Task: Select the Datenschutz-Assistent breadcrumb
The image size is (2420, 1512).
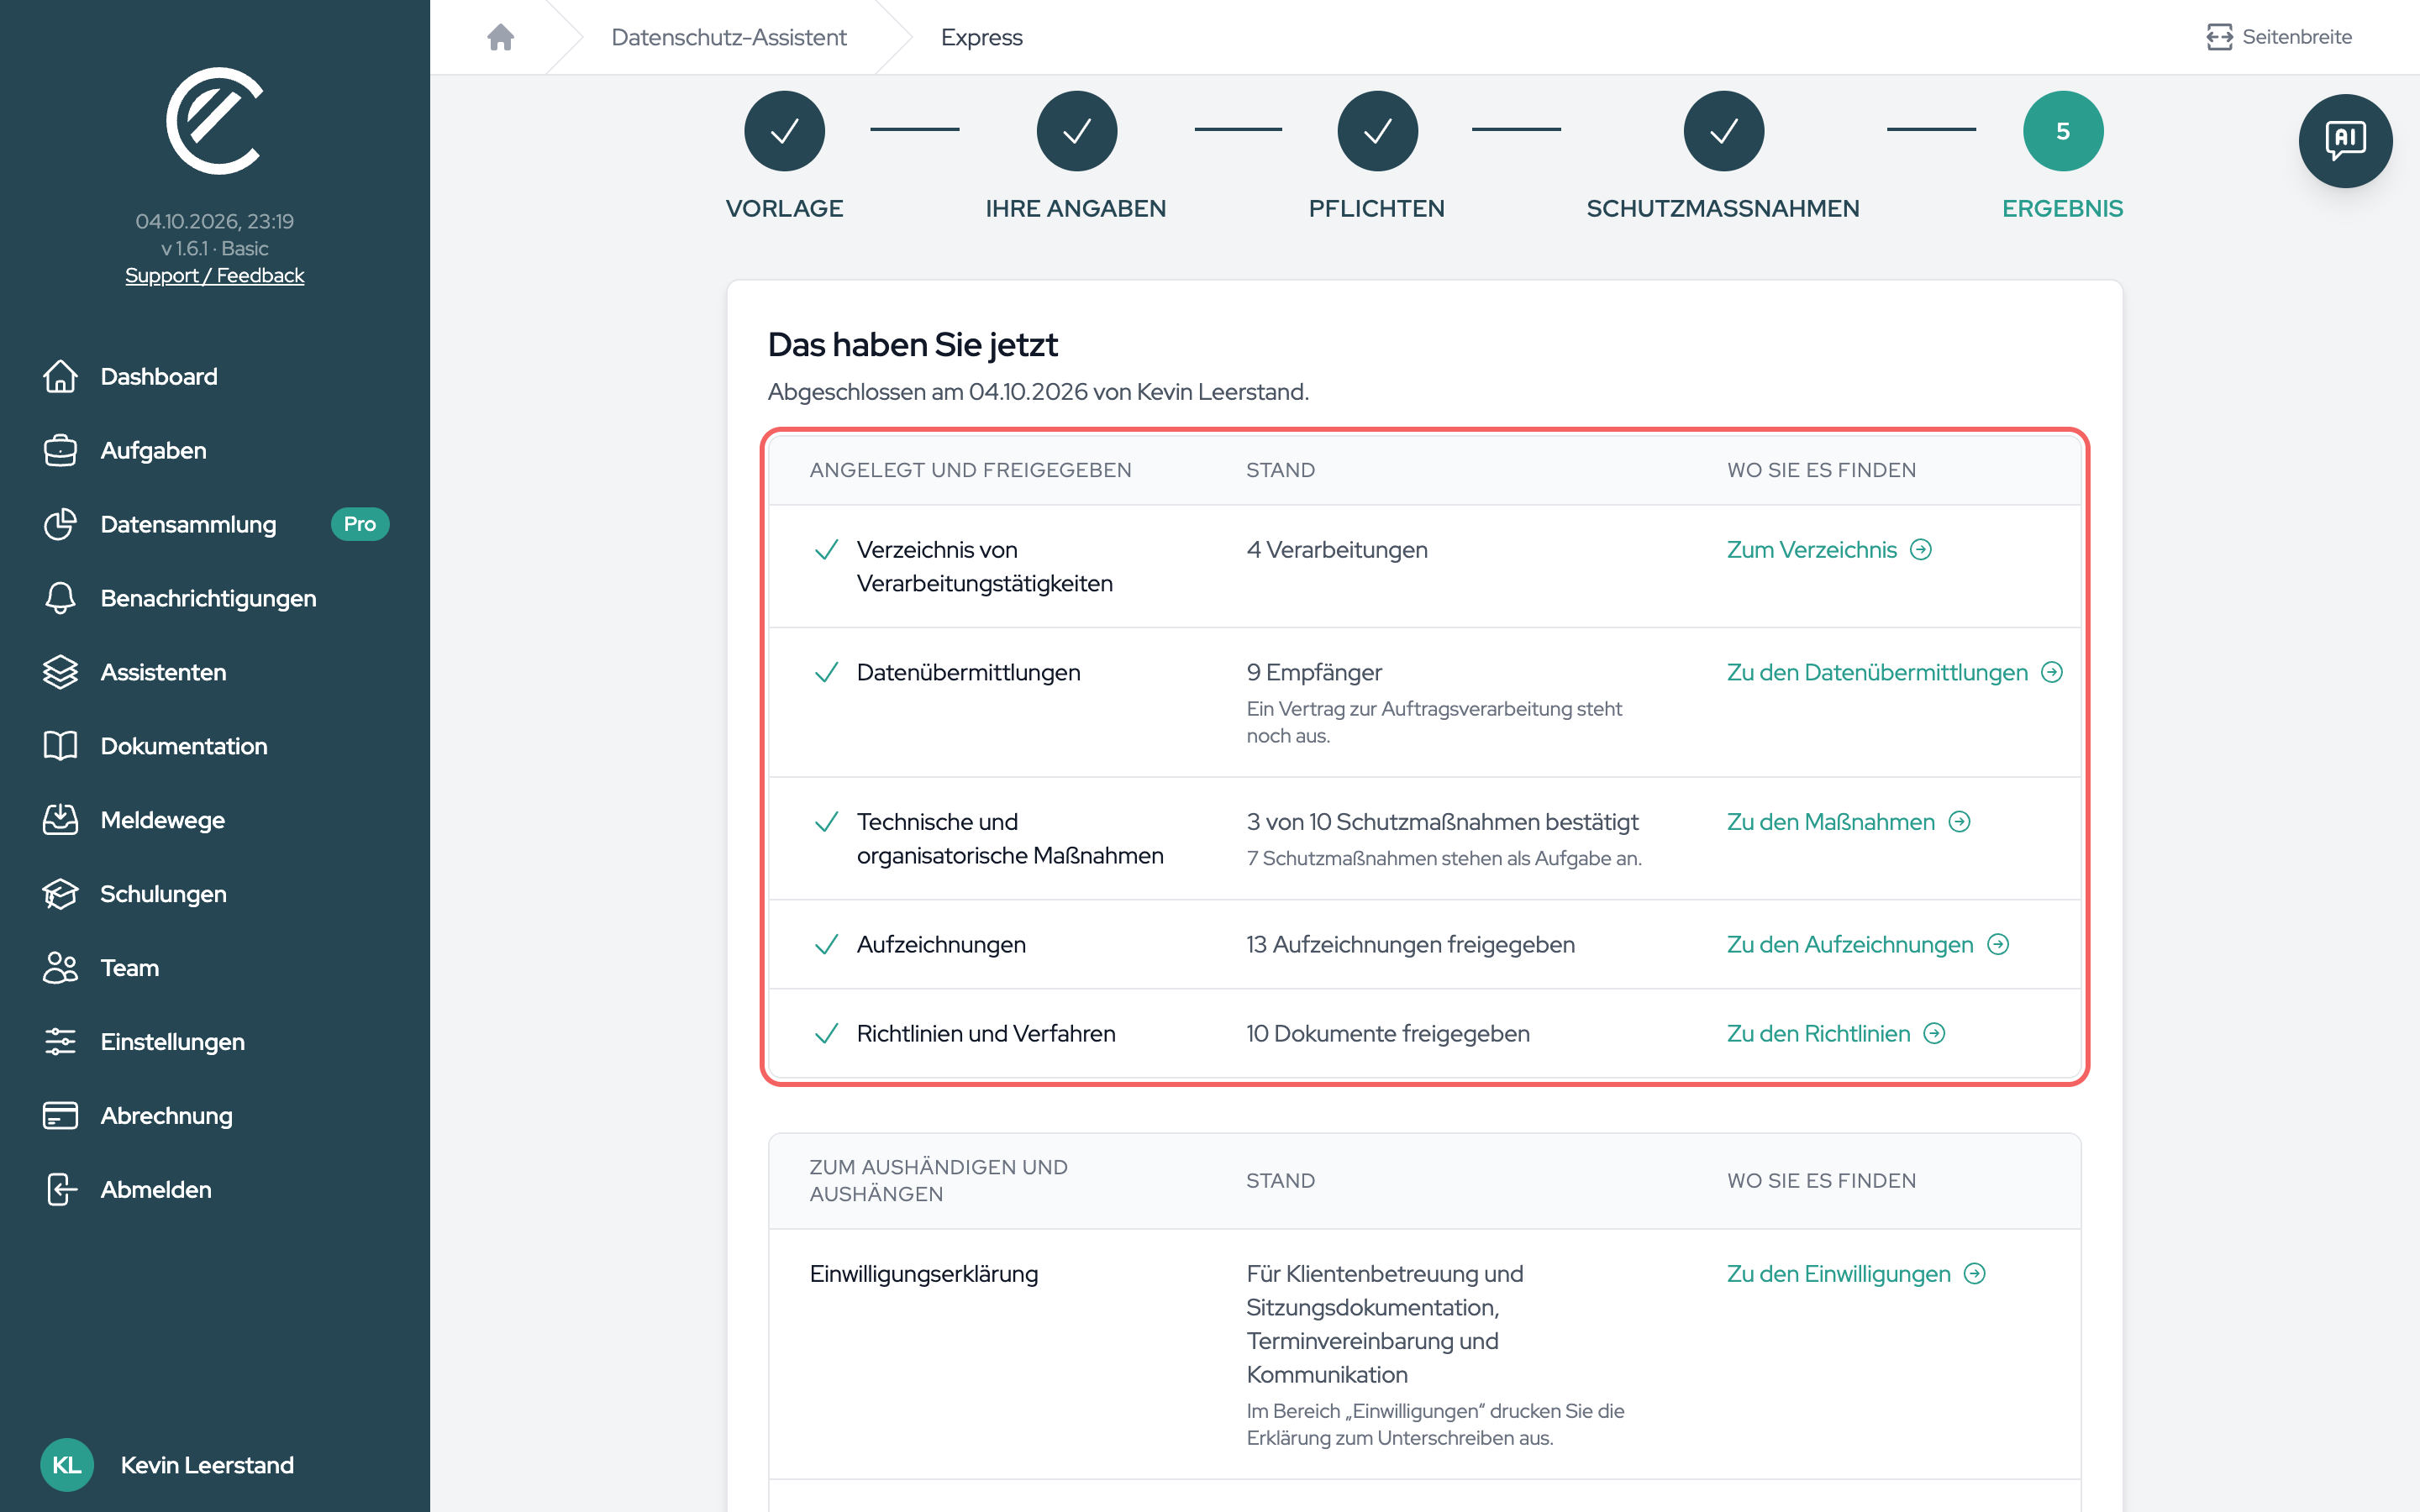Action: pos(728,37)
